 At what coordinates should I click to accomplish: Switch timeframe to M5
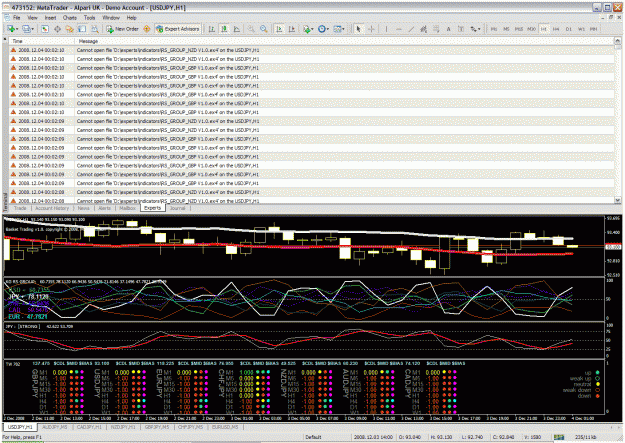coord(506,29)
